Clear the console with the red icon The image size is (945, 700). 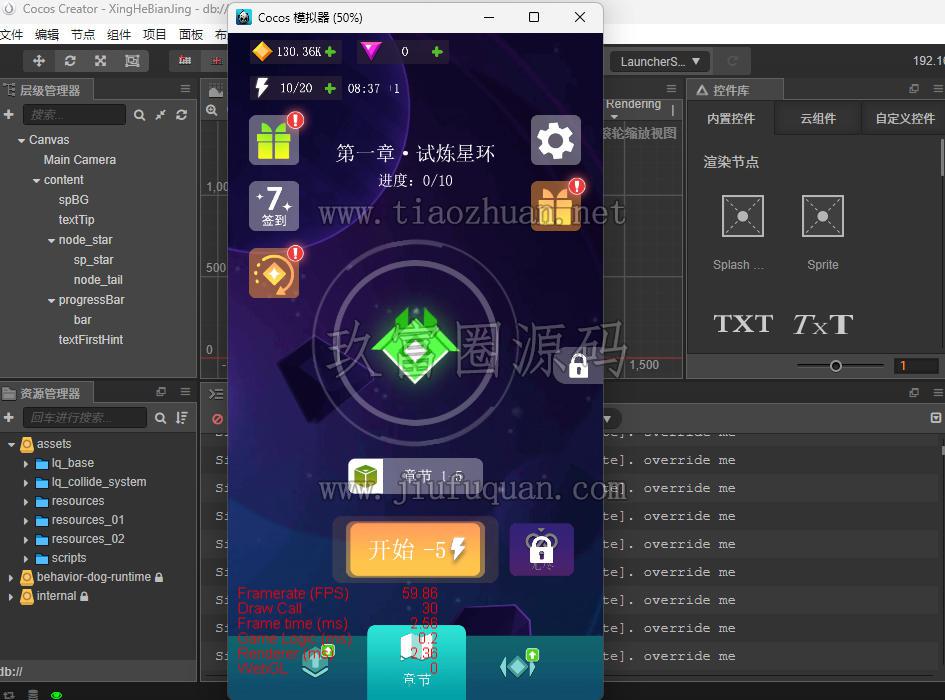click(x=217, y=418)
